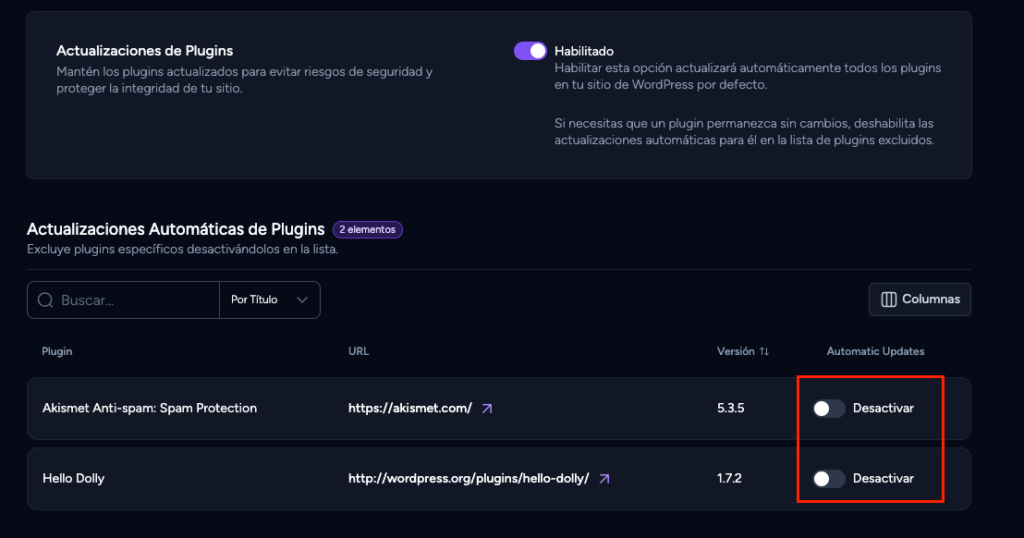
Task: Click the external arrow icon beside akismet.com
Action: tap(487, 409)
